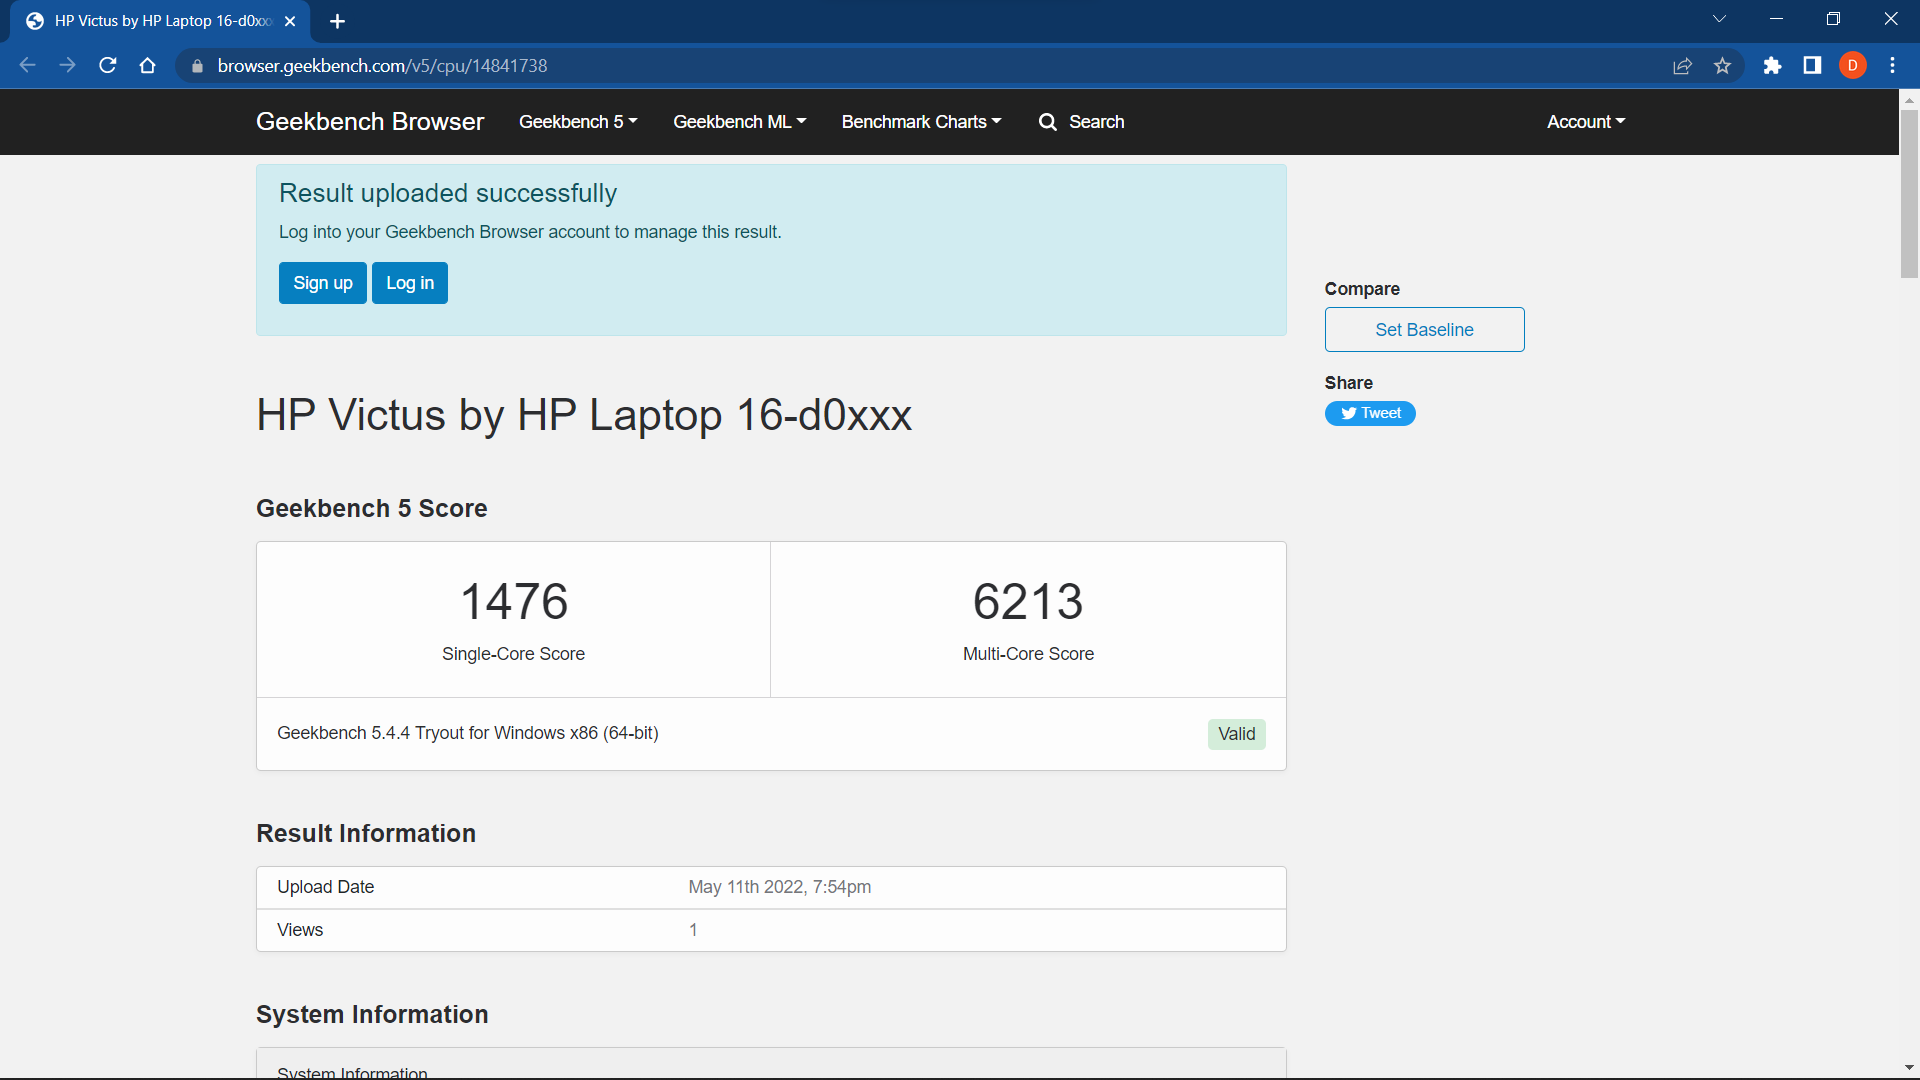The image size is (1920, 1080).
Task: Click the scrollbar down arrow
Action: click(x=1909, y=1068)
